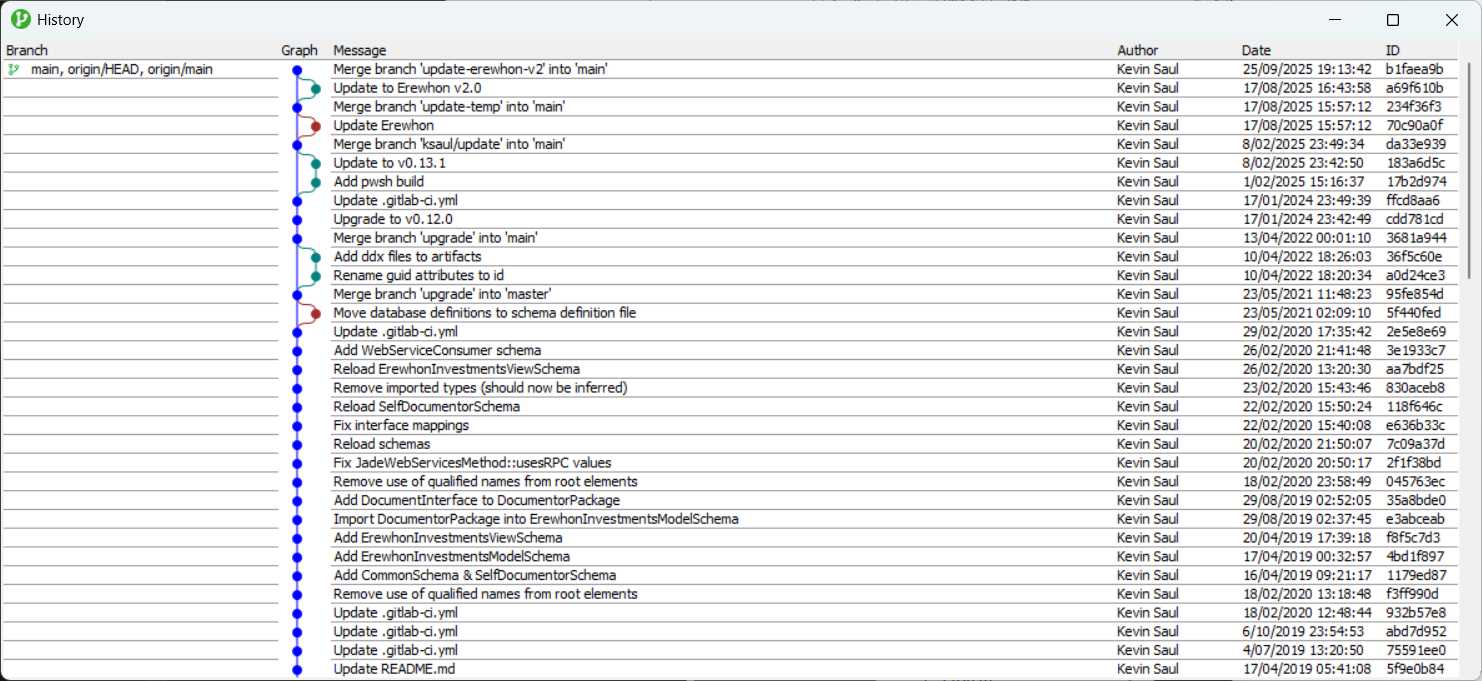The image size is (1482, 681).
Task: Click commit ID b1faea9b
Action: 1414,70
